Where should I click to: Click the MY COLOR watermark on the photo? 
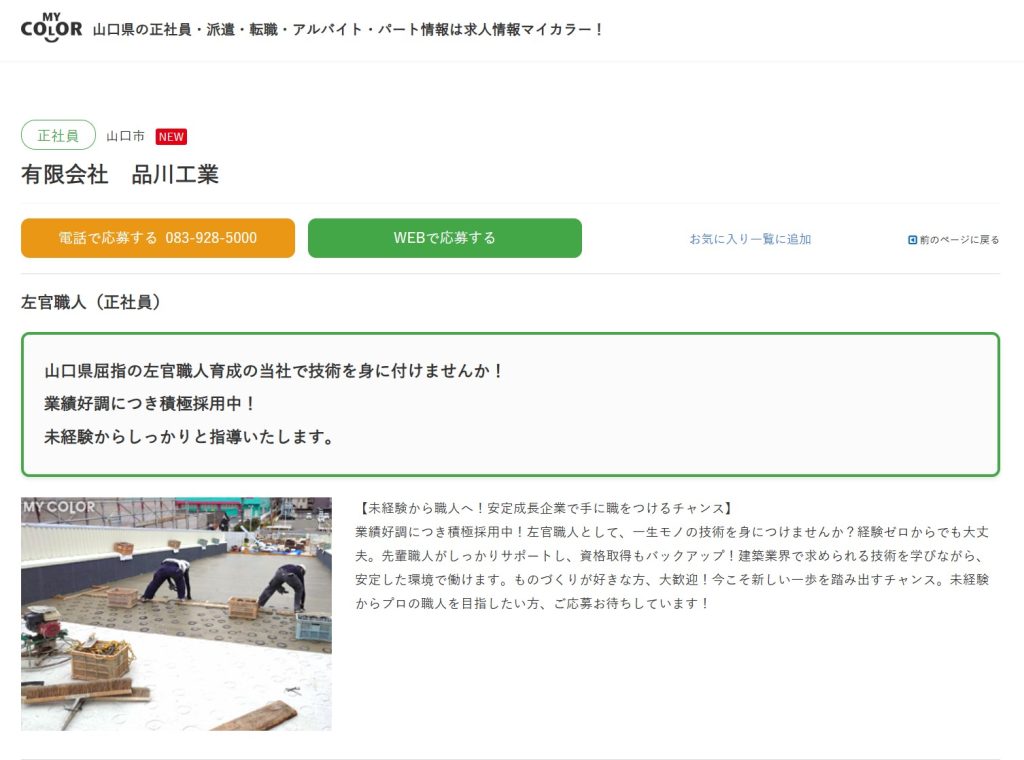pos(59,507)
